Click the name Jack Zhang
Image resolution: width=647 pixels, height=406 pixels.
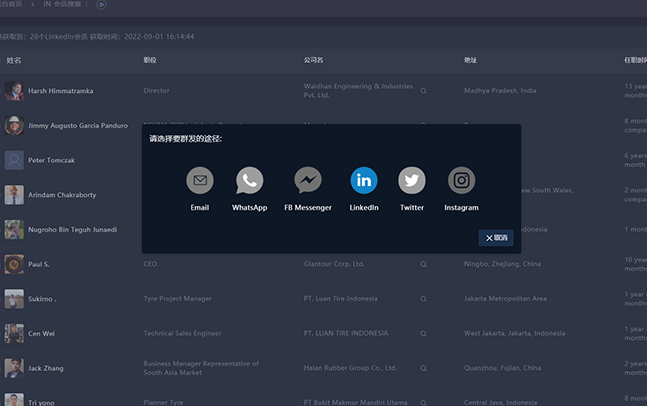tap(46, 368)
